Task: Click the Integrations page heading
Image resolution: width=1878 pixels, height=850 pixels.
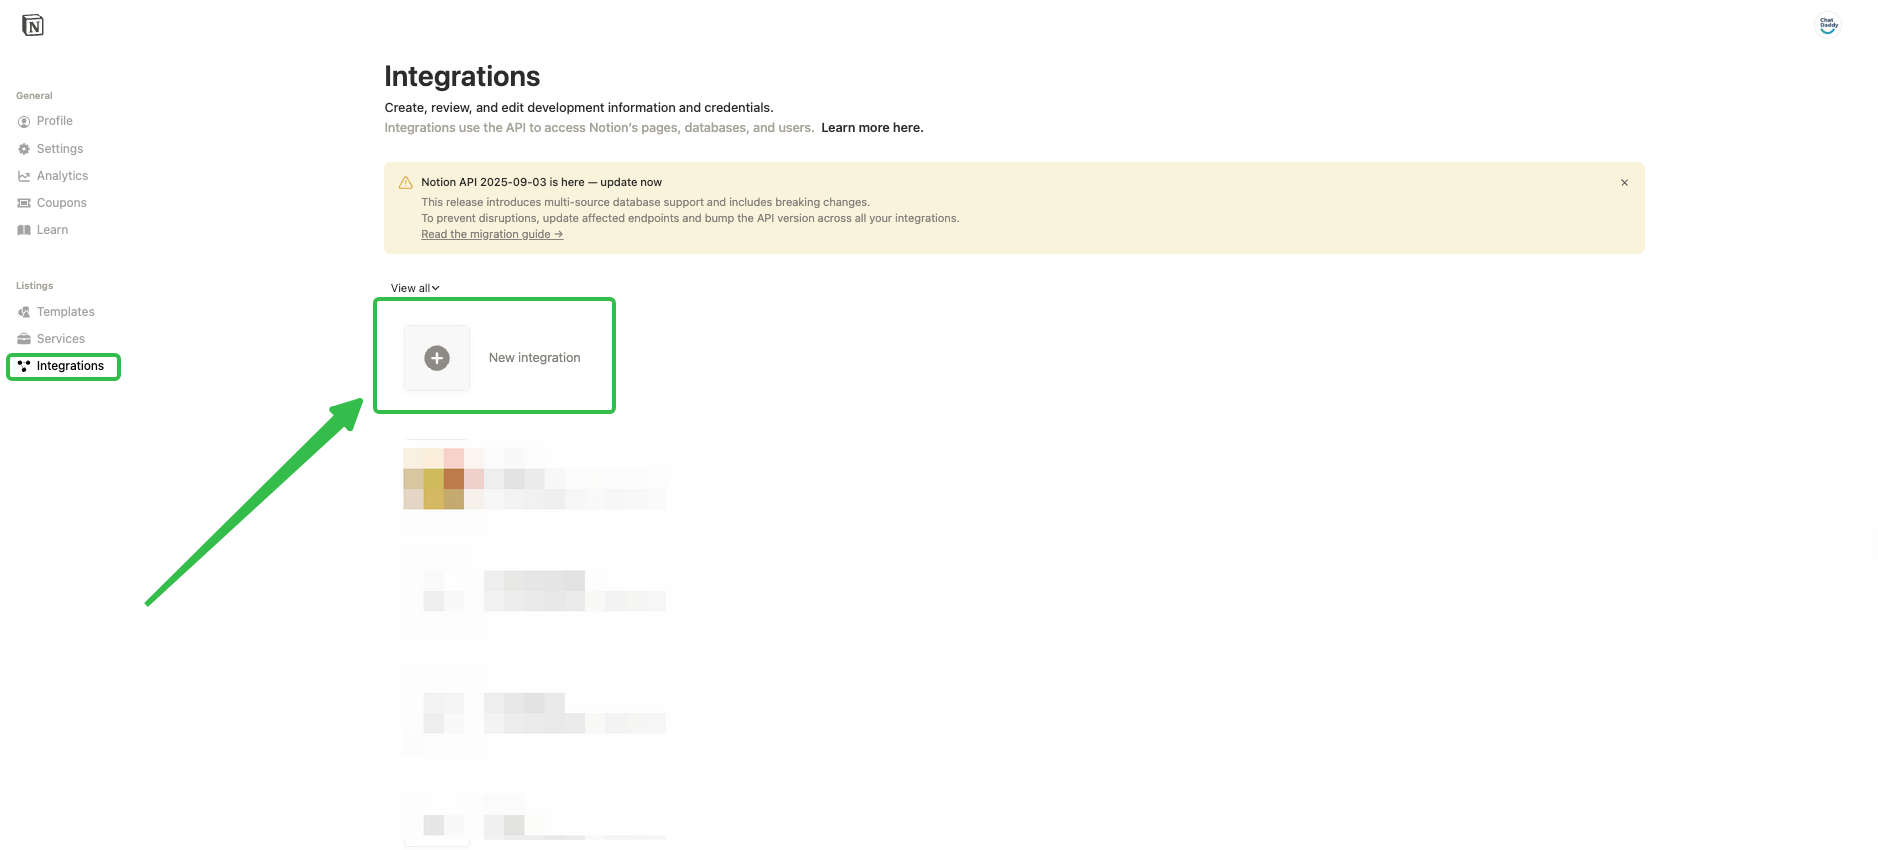Action: (462, 76)
